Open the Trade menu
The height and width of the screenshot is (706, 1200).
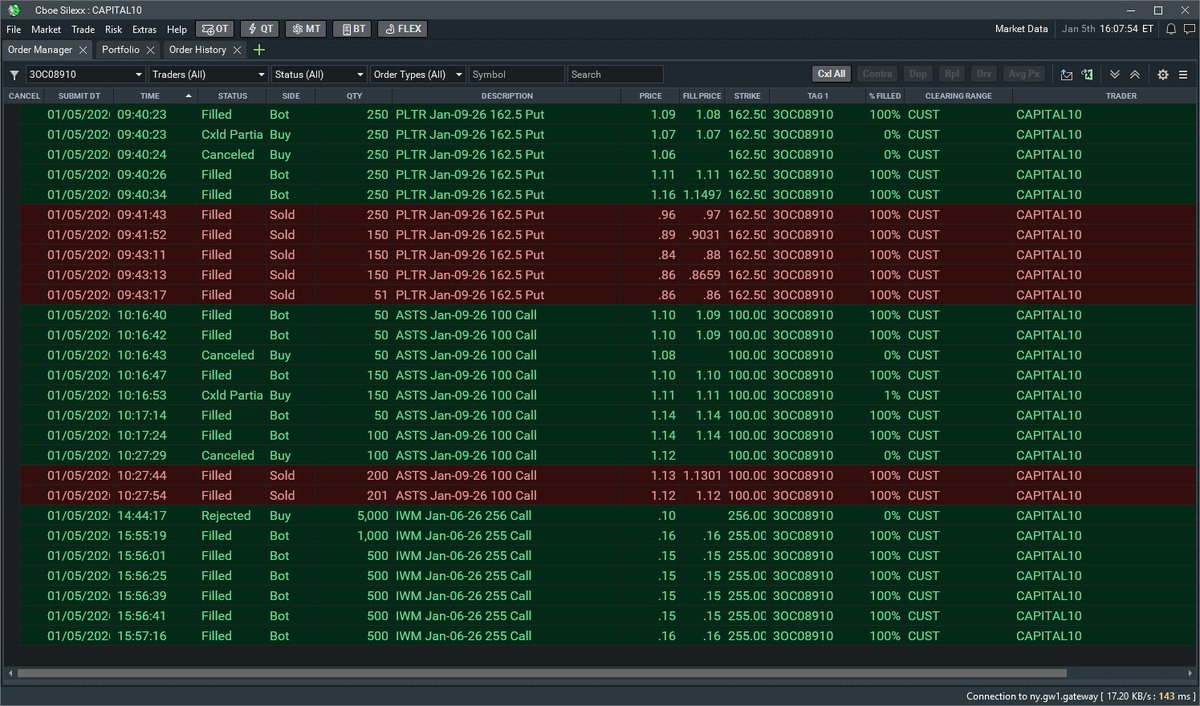pos(84,29)
